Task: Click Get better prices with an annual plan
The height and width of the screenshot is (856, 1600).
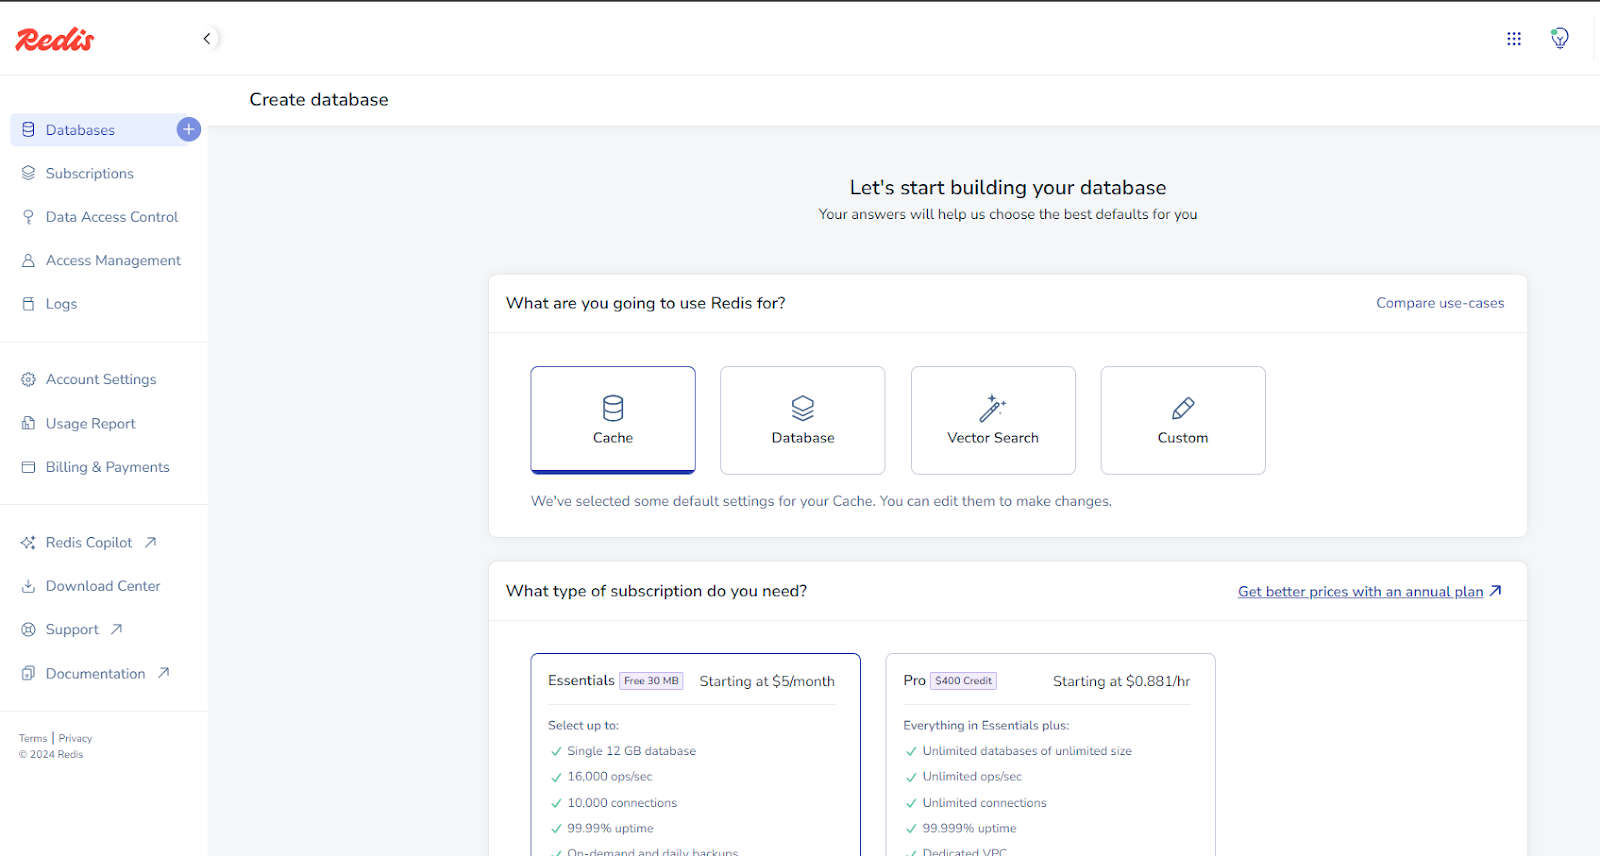Action: point(1361,591)
